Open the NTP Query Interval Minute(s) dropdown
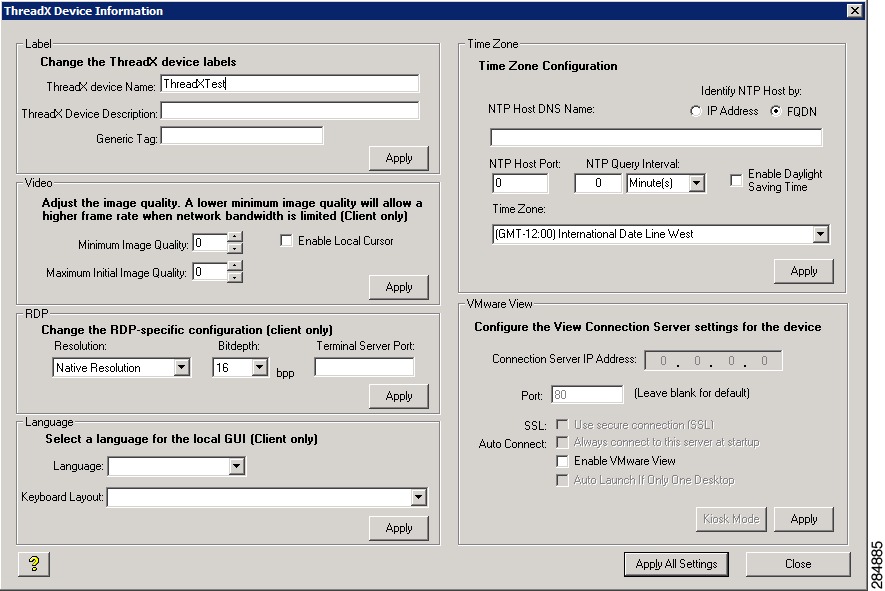885x591 pixels. 696,183
